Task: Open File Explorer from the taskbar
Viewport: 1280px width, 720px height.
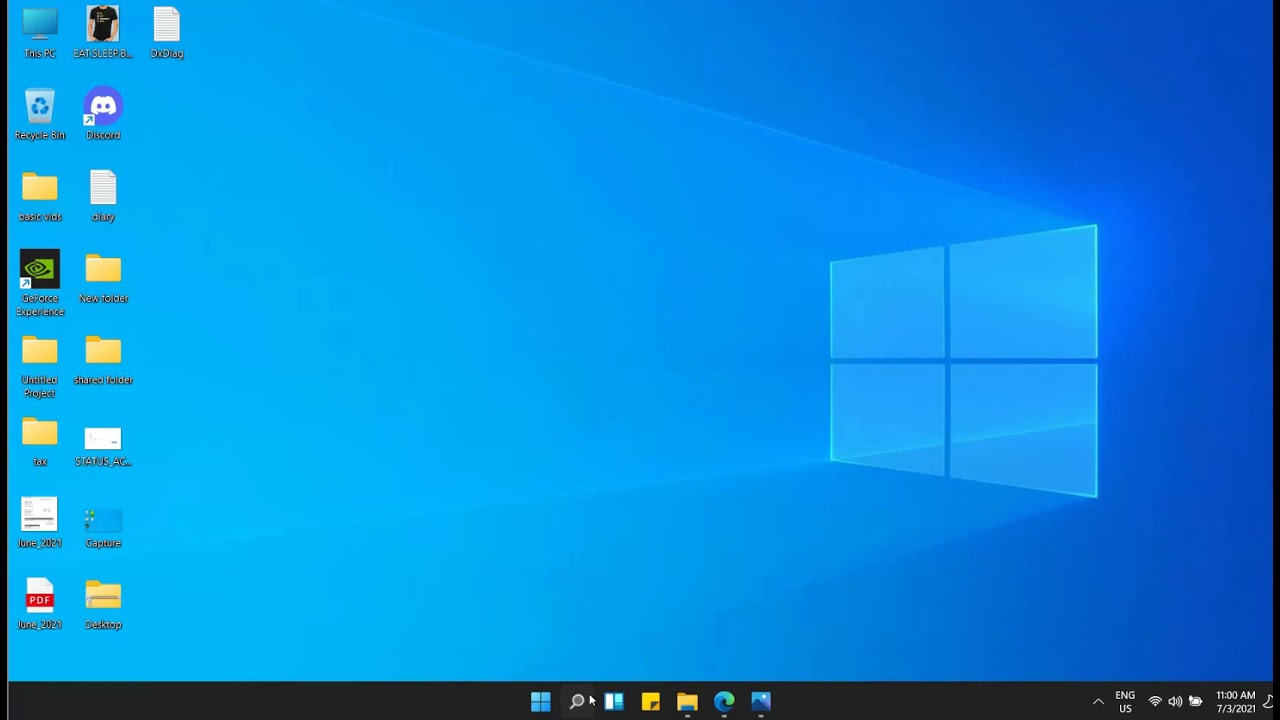Action: pos(687,701)
